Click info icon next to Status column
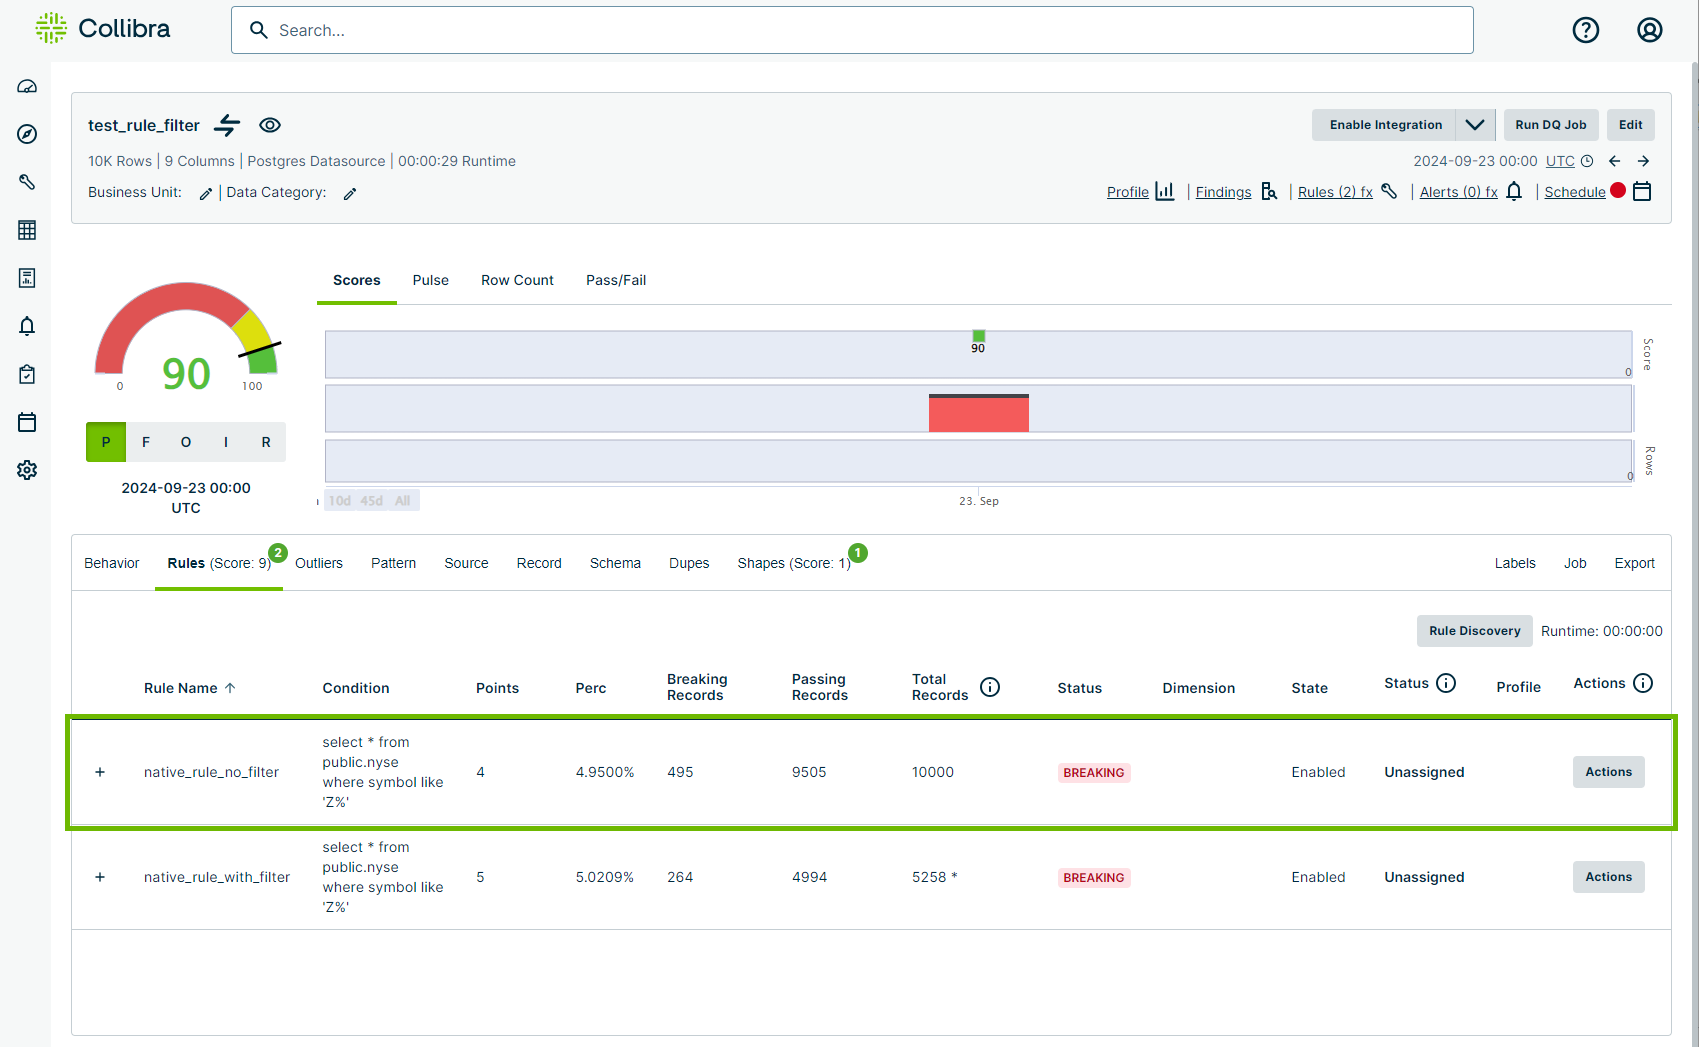 (x=1446, y=683)
